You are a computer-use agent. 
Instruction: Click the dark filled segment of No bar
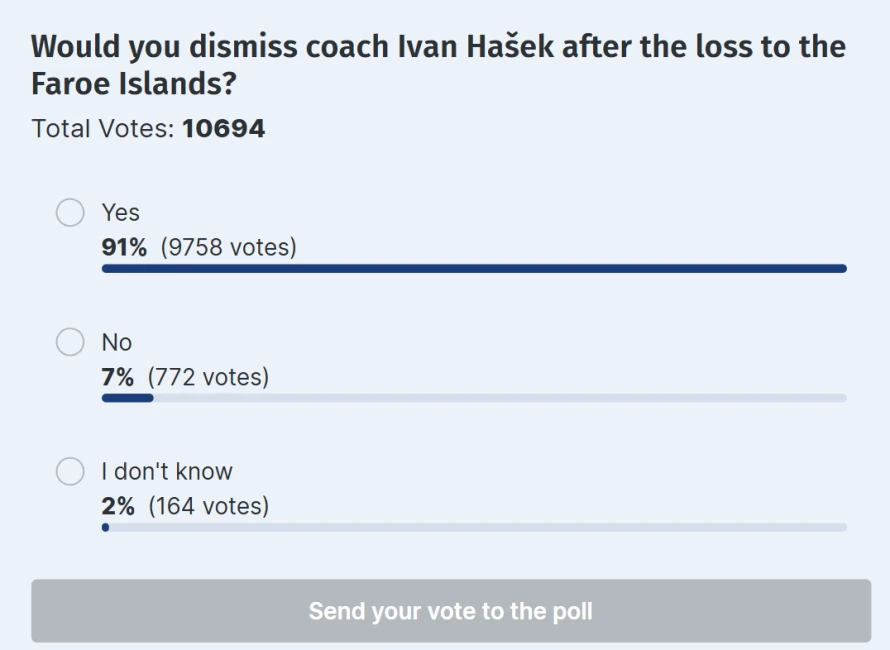(x=127, y=398)
